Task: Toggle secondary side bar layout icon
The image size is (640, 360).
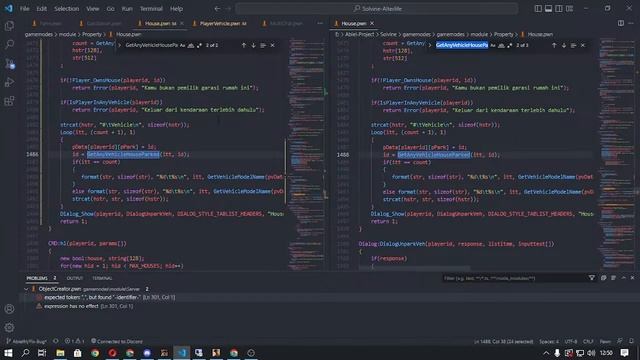Action: pyautogui.click(x=559, y=9)
